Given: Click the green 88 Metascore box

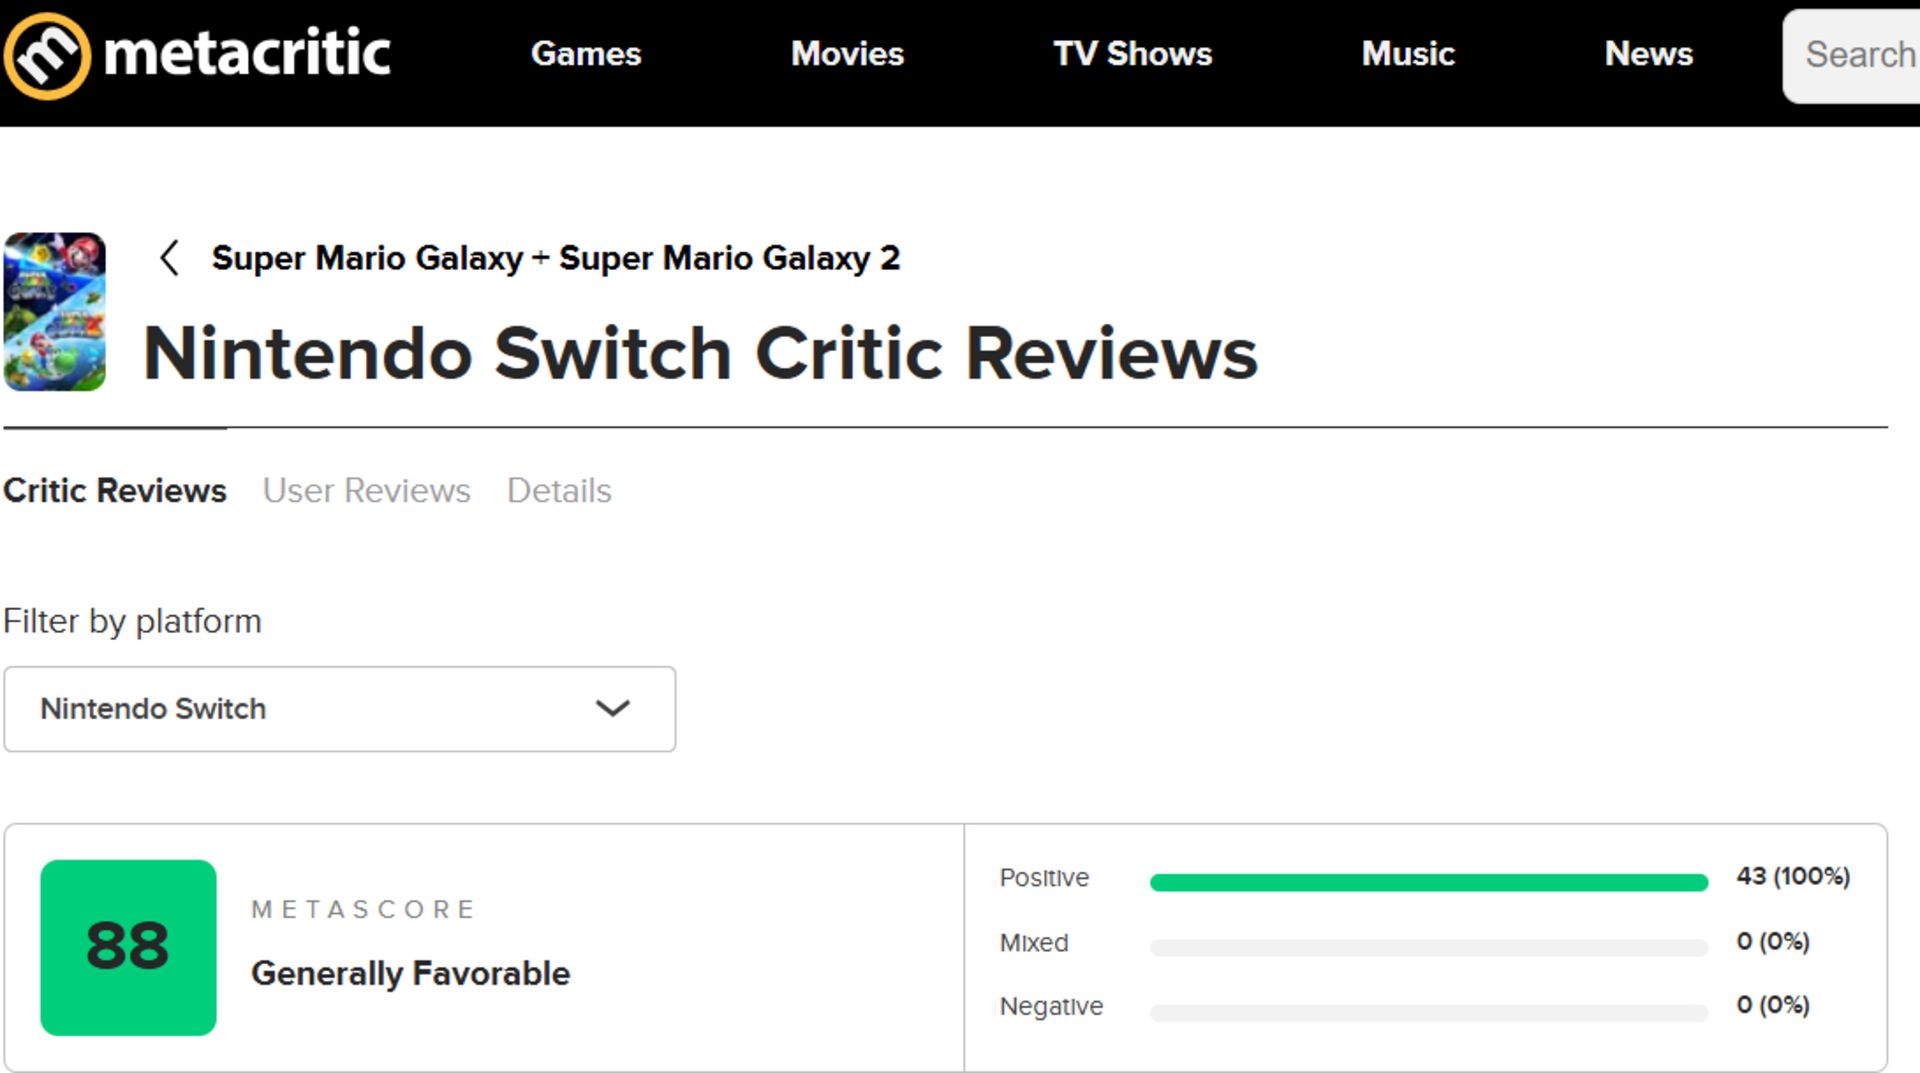Looking at the screenshot, I should pos(128,947).
